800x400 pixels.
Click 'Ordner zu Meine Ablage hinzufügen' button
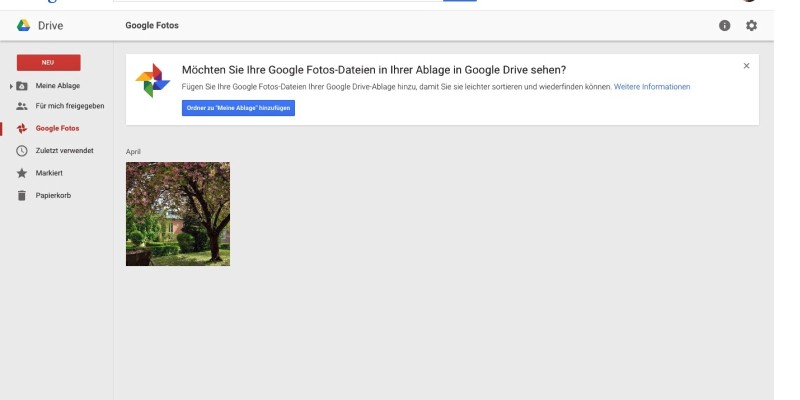coord(238,108)
